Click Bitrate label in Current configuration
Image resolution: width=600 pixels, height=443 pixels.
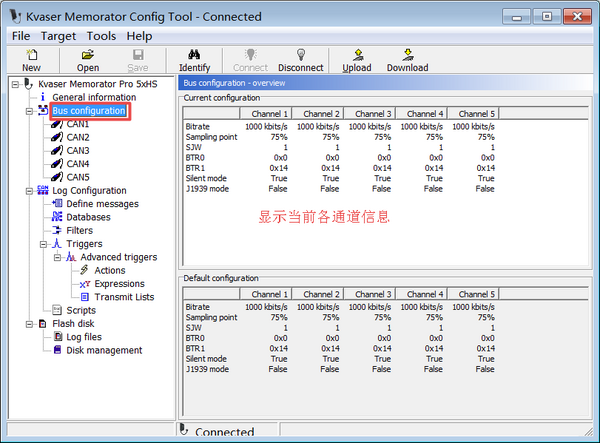197,127
